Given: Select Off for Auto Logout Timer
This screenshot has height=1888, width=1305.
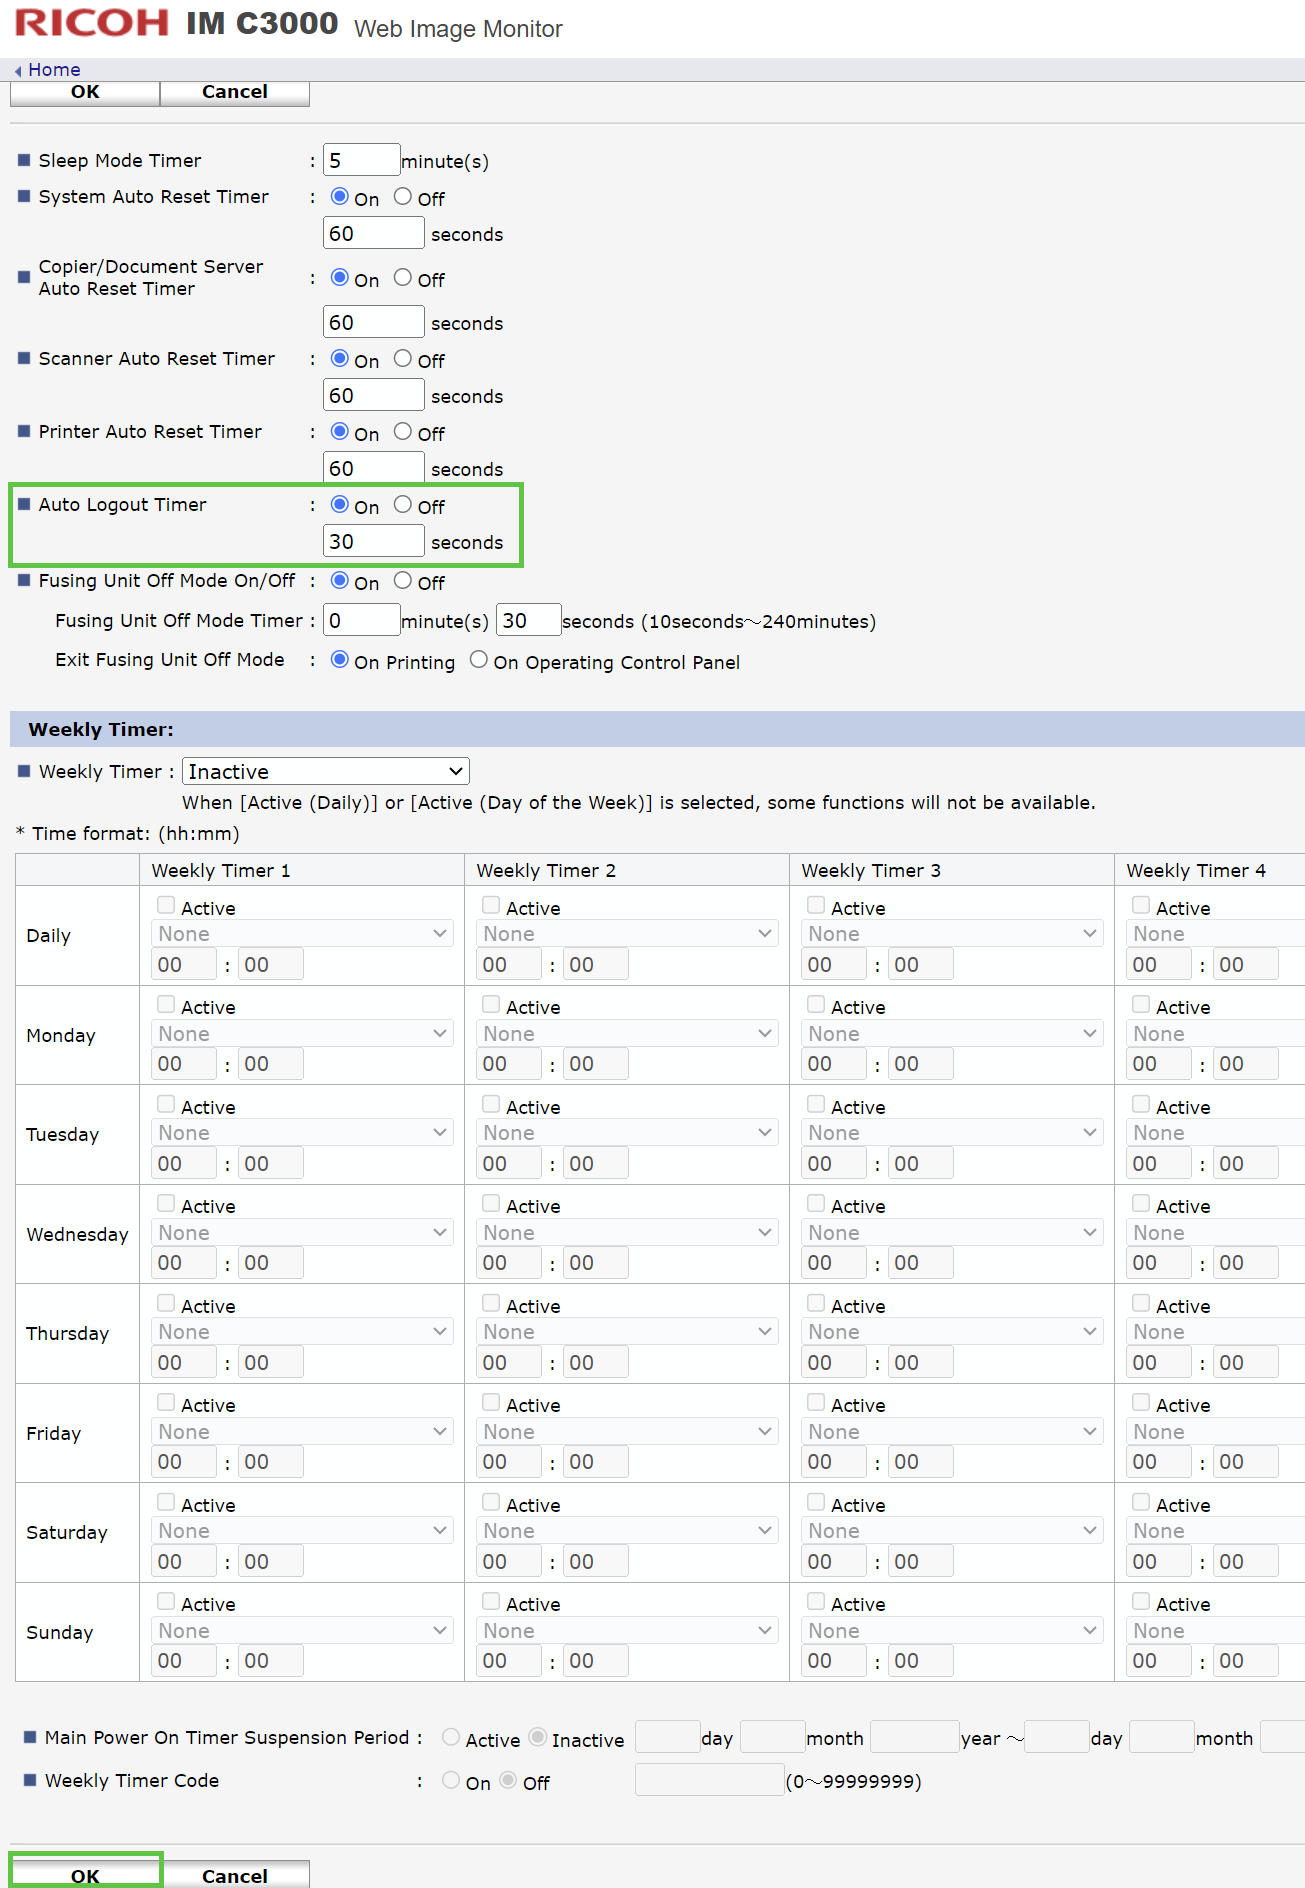Looking at the screenshot, I should click(x=403, y=505).
